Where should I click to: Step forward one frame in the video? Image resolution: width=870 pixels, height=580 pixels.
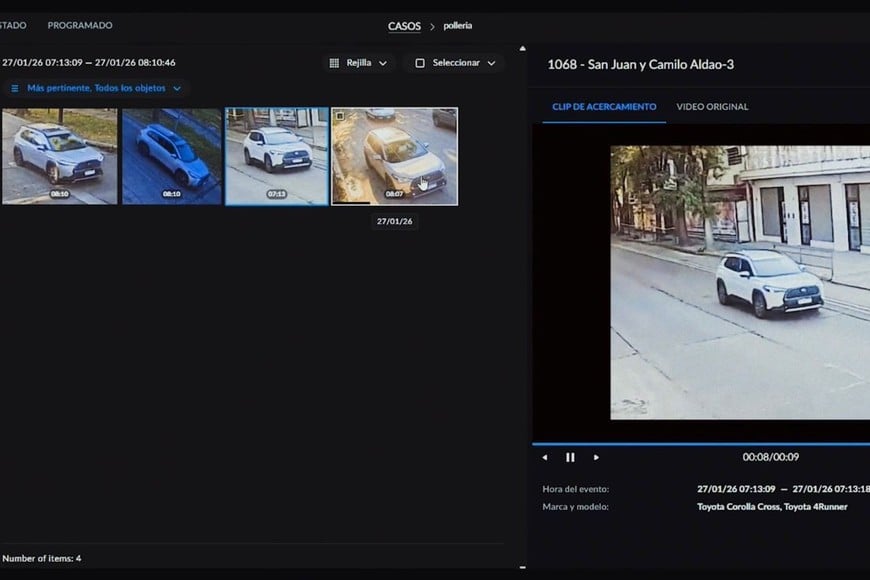click(596, 457)
